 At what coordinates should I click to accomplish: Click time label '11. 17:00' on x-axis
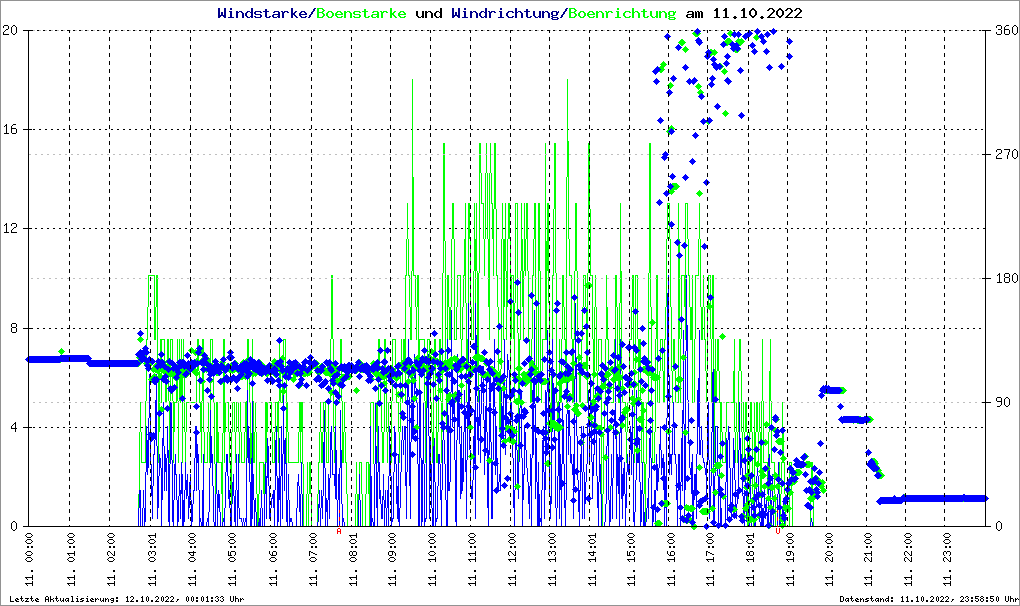(709, 560)
